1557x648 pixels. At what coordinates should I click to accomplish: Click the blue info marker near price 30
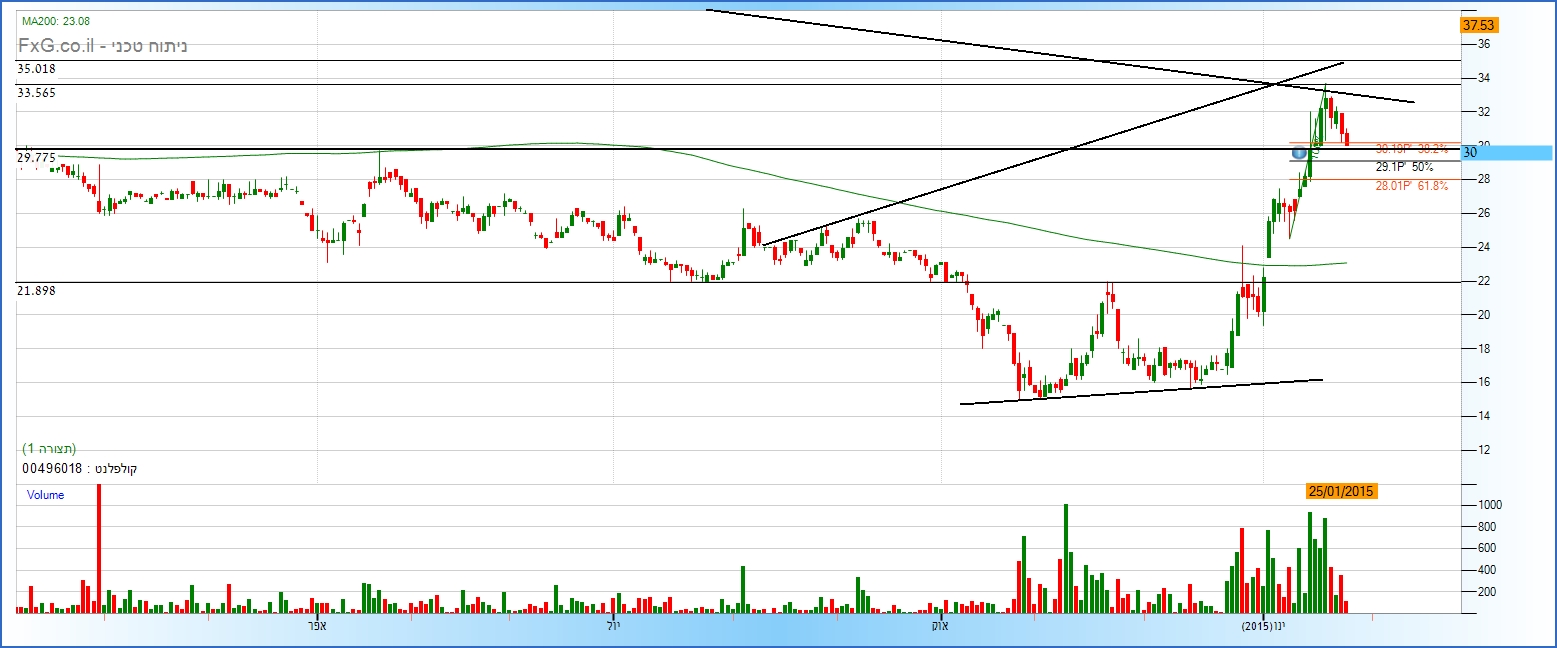point(1299,153)
